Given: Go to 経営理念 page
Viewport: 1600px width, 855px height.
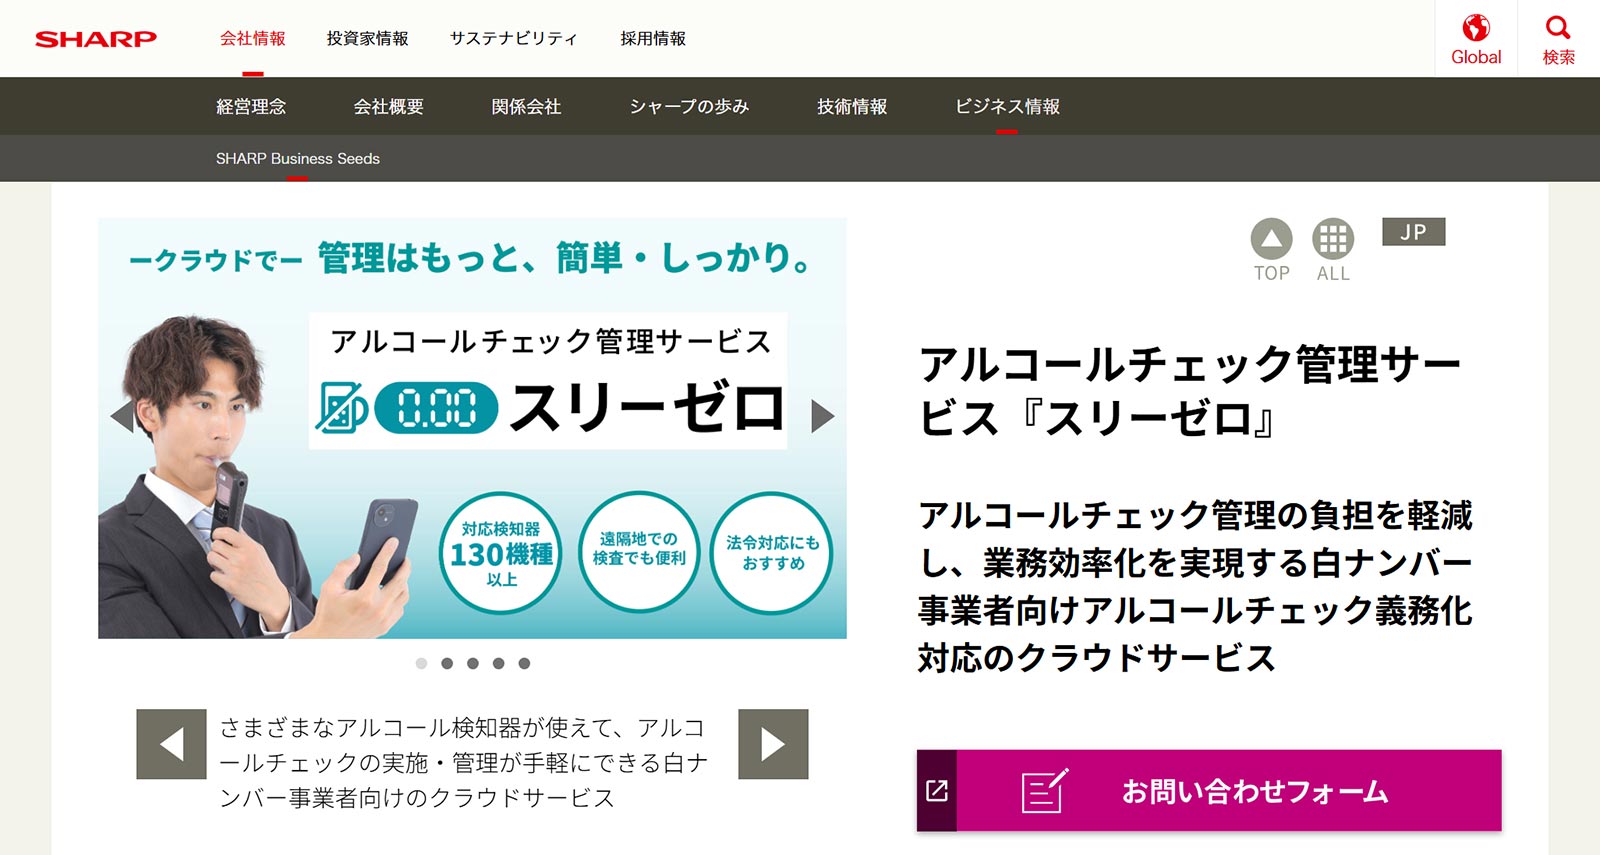Looking at the screenshot, I should [x=251, y=107].
